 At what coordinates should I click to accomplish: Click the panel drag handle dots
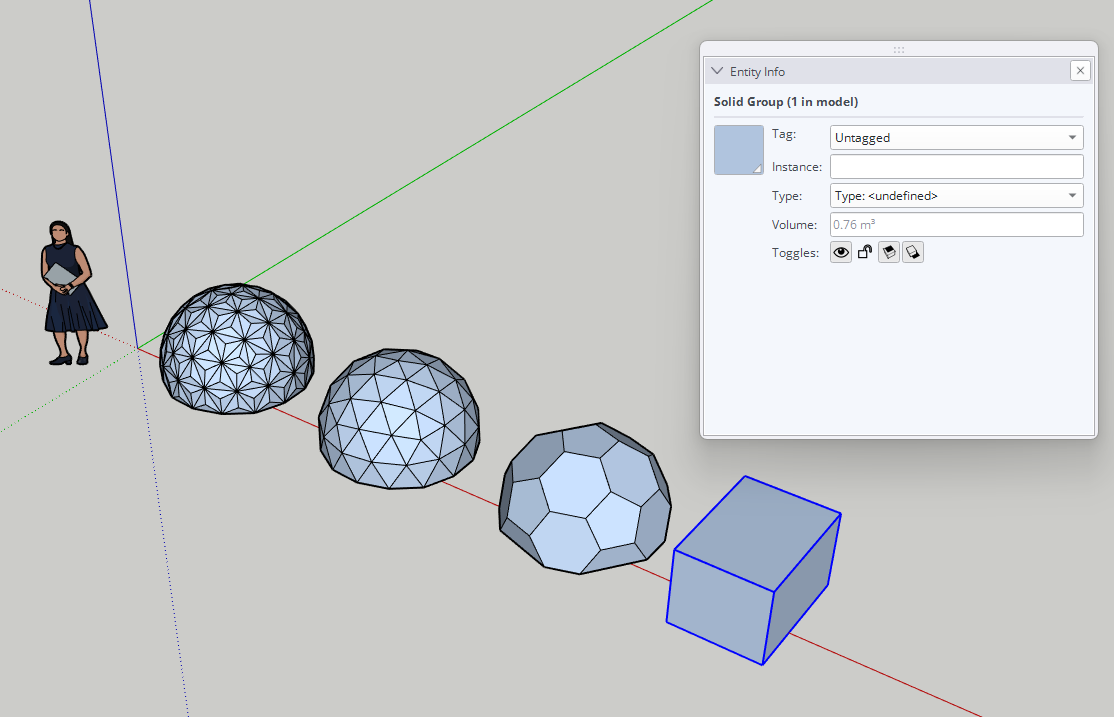coord(899,50)
